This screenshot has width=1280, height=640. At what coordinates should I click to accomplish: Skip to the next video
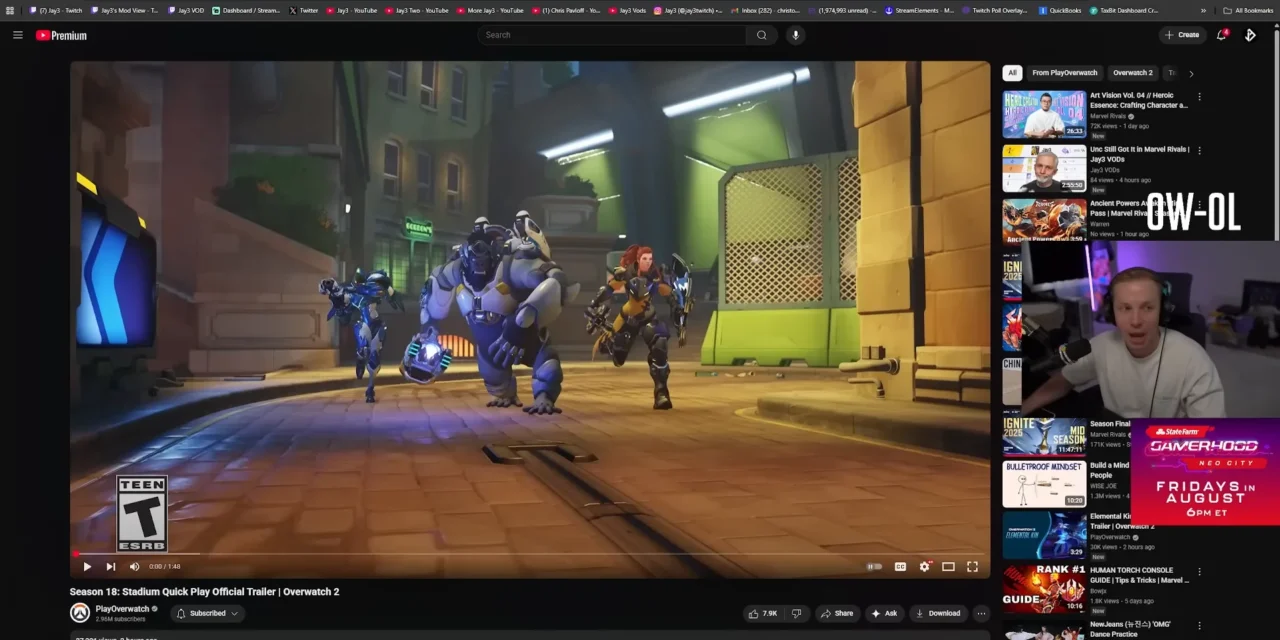[110, 566]
